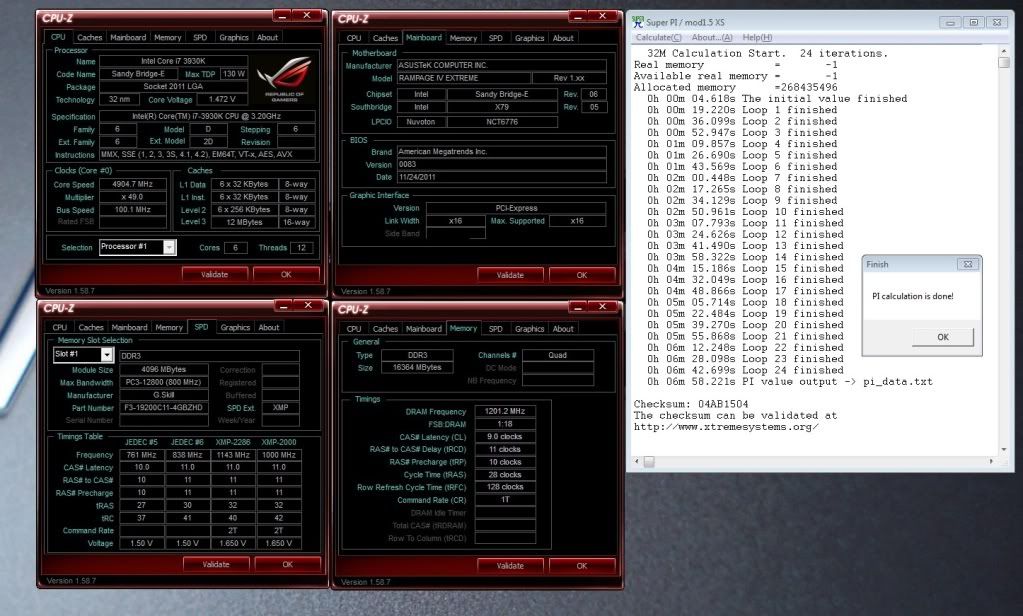Select About tab in the Memory window
The height and width of the screenshot is (616, 1023).
(x=563, y=329)
